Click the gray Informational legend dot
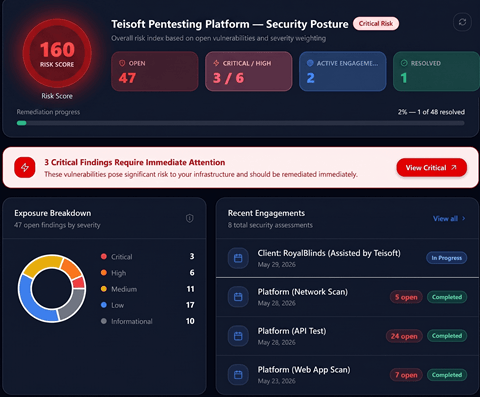This screenshot has width=480, height=397. 104,321
